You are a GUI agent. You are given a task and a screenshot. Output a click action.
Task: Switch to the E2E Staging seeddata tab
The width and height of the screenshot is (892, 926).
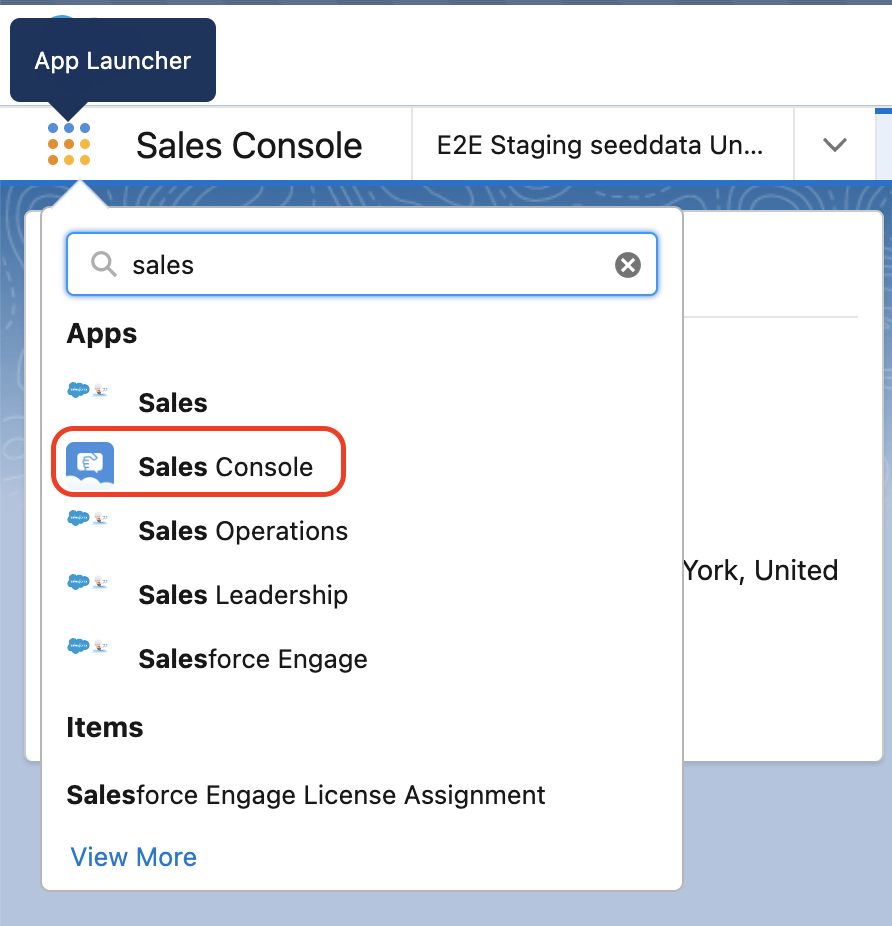[600, 145]
